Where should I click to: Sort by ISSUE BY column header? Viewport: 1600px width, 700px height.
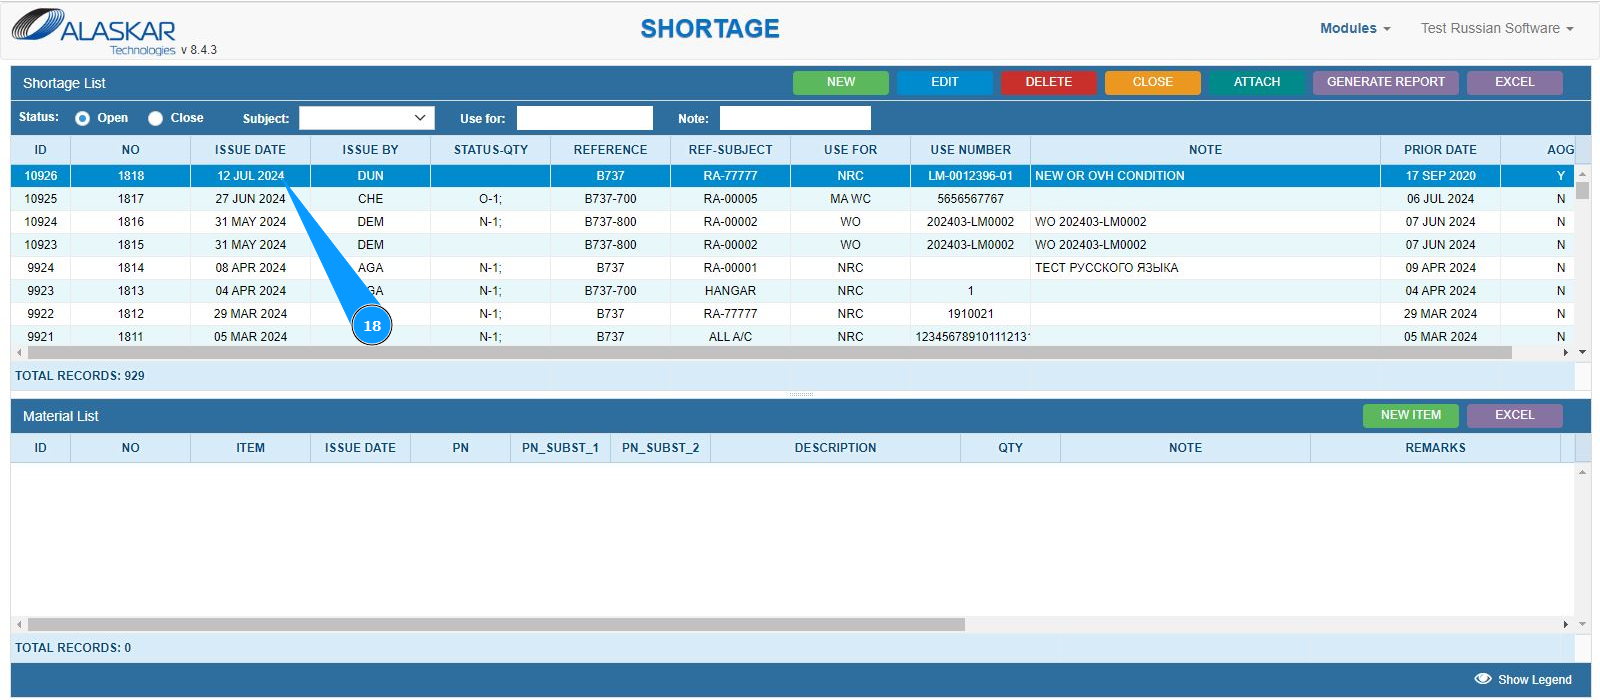(x=370, y=150)
